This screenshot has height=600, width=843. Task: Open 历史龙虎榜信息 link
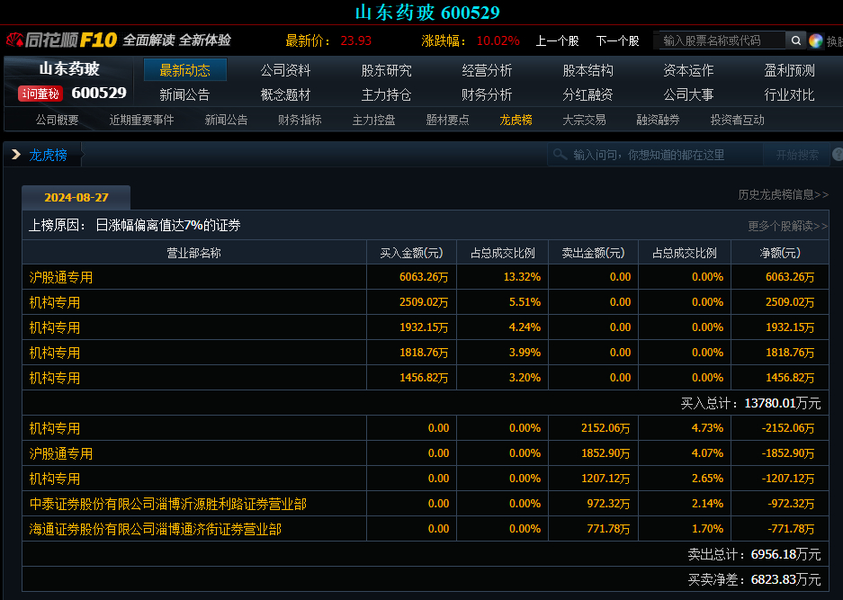[783, 195]
